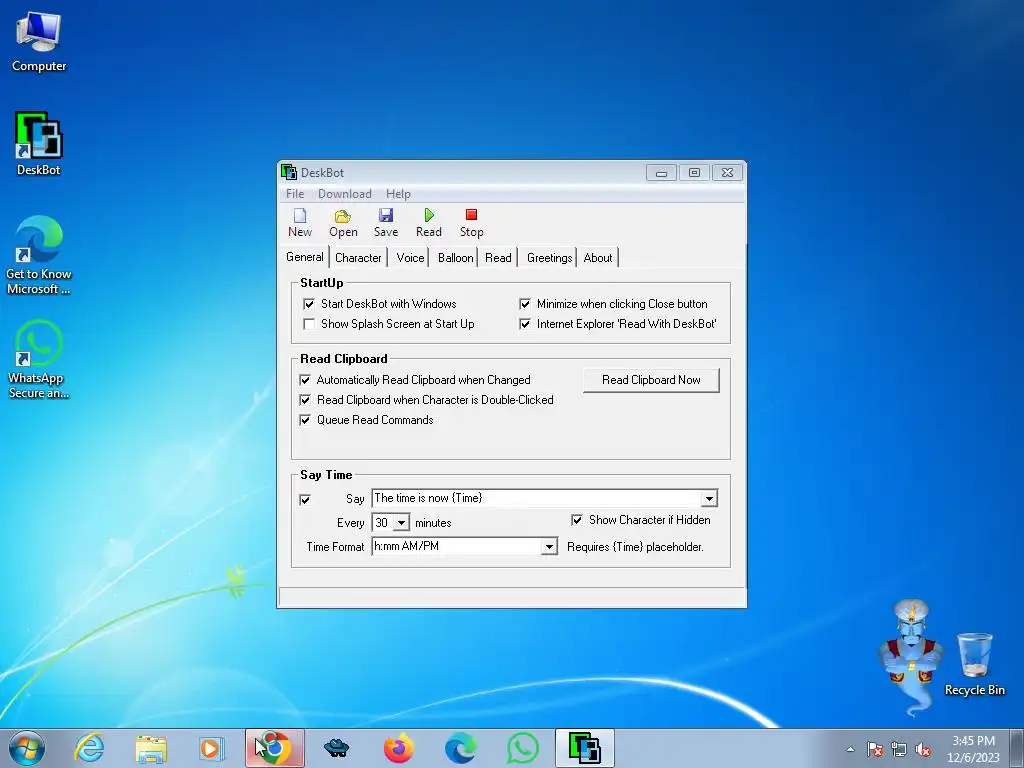Viewport: 1024px width, 768px height.
Task: Open the Computer desktop icon
Action: pos(39,41)
